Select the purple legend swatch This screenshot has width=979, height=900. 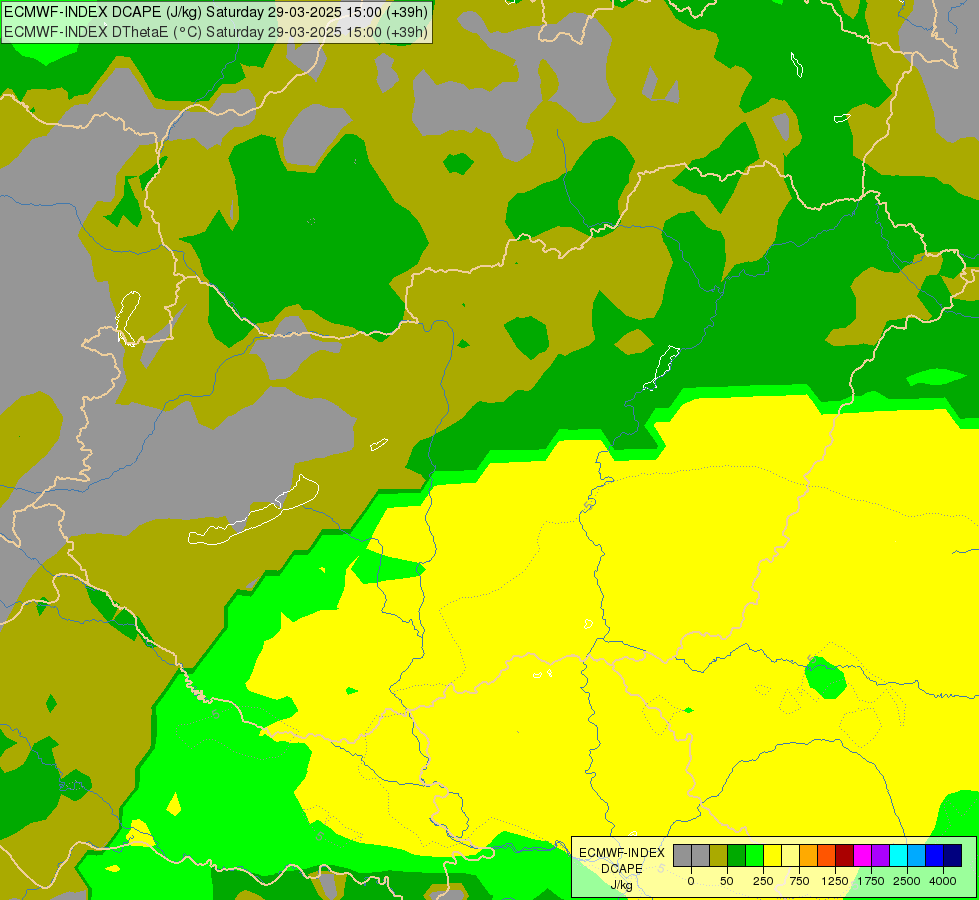tap(880, 856)
